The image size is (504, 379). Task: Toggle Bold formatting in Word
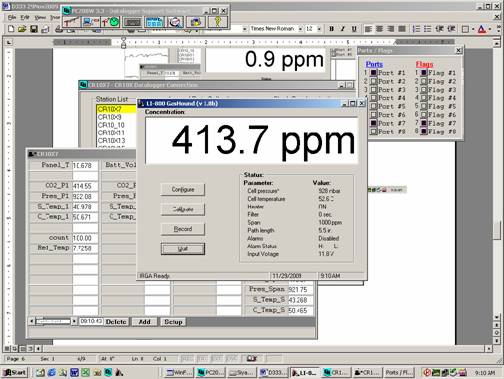point(331,29)
